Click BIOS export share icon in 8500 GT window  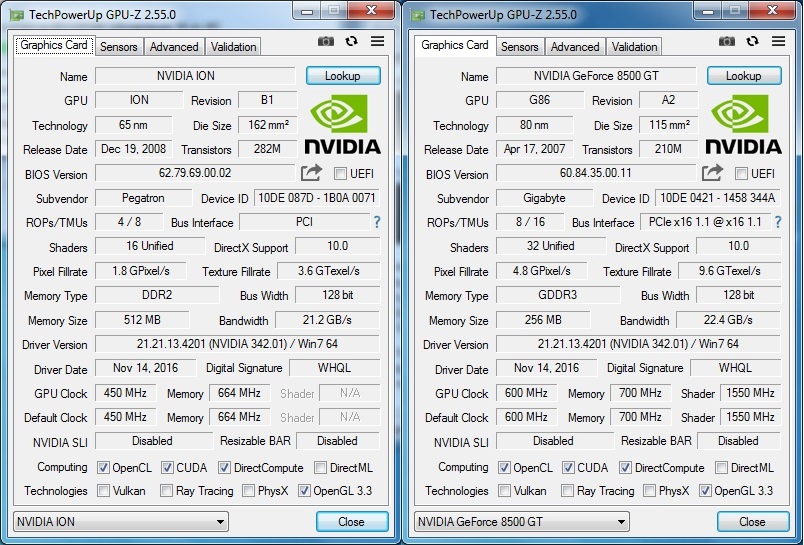712,173
